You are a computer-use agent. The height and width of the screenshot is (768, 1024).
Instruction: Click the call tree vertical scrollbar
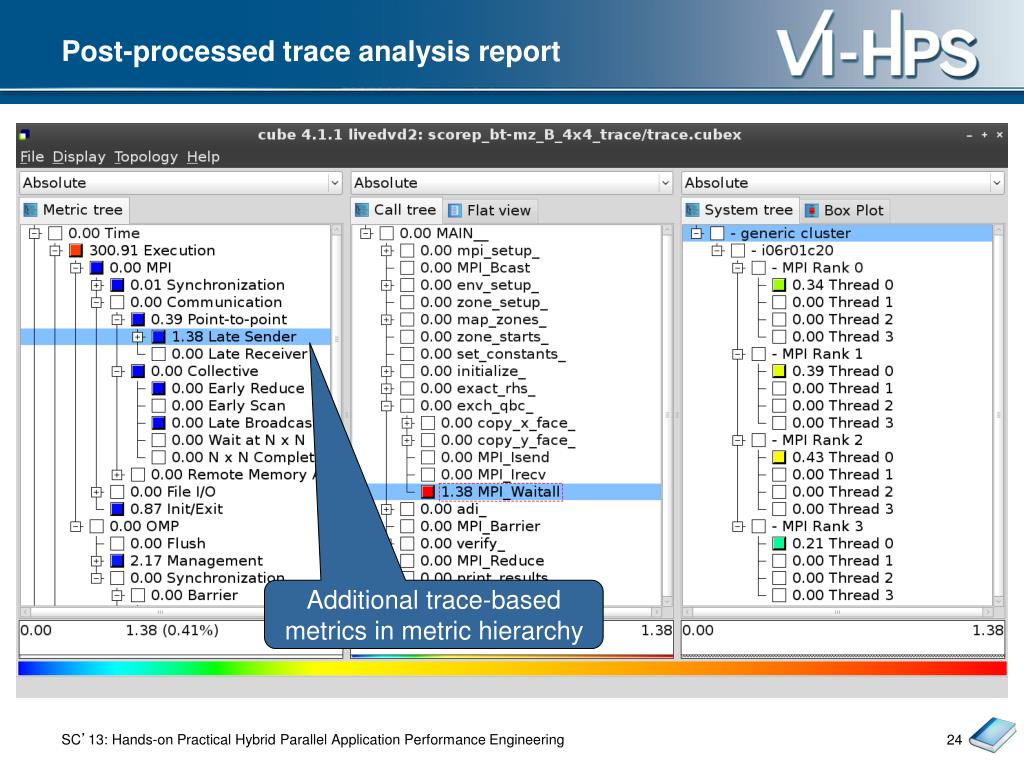tap(667, 415)
